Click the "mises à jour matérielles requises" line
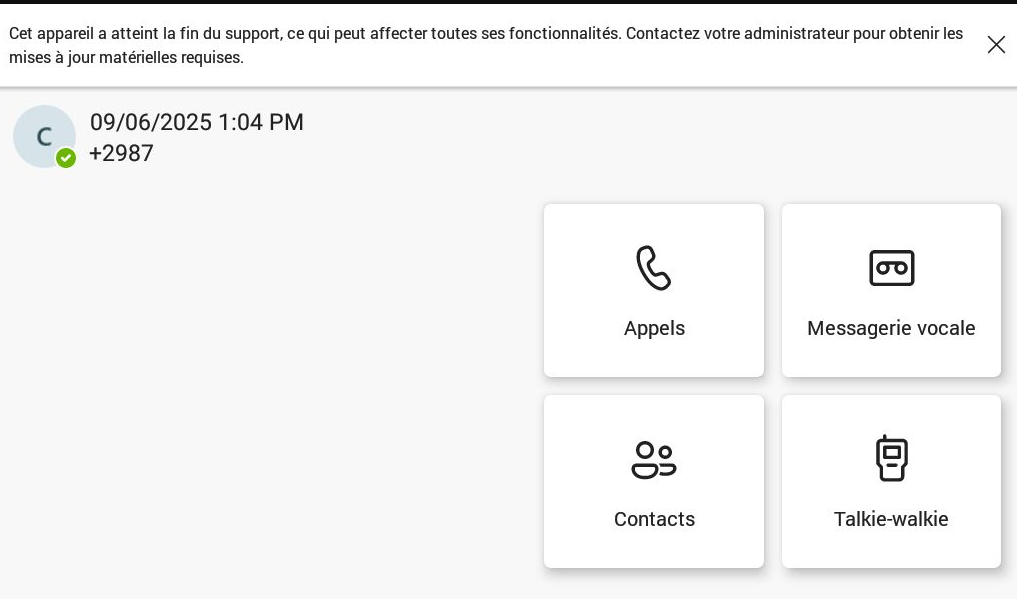 [x=126, y=57]
